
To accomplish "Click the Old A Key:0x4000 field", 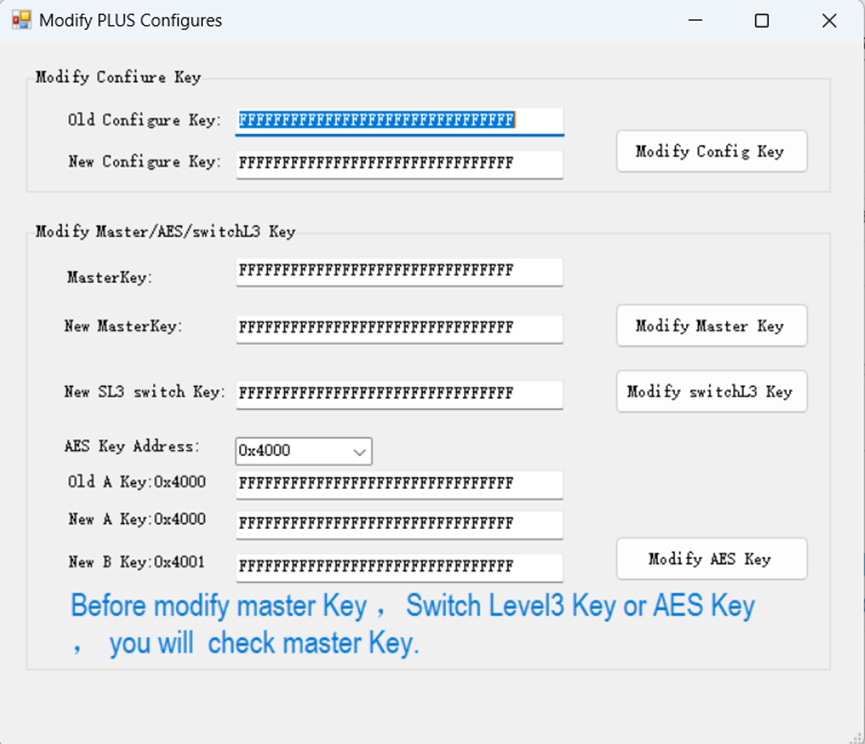I will coord(399,484).
